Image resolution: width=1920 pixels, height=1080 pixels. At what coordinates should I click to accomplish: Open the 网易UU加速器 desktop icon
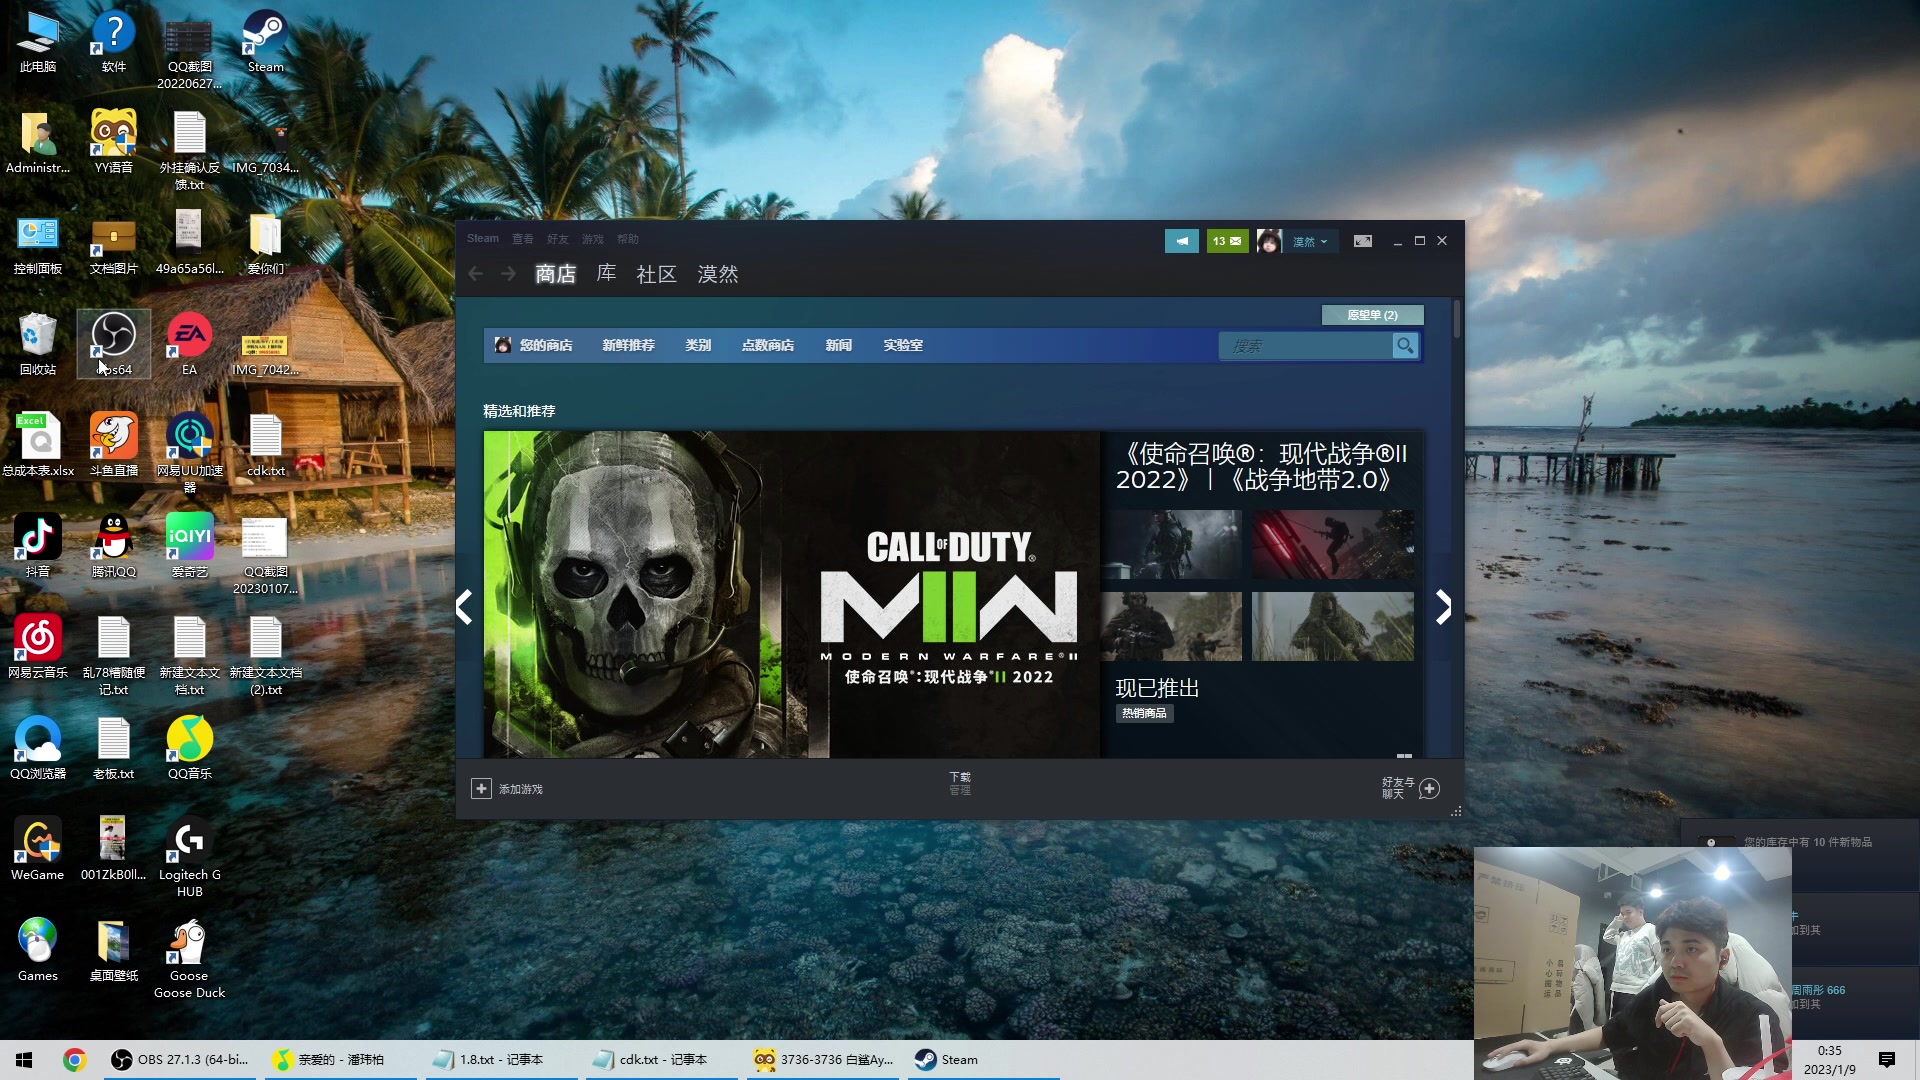coord(189,453)
